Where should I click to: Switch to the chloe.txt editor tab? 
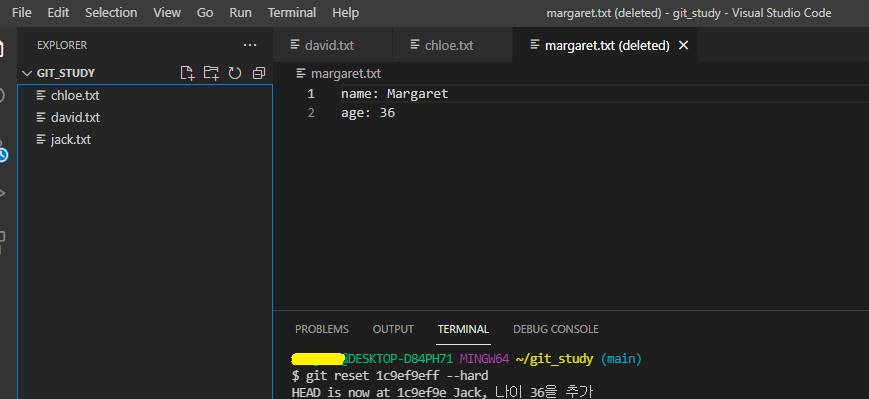pos(453,45)
